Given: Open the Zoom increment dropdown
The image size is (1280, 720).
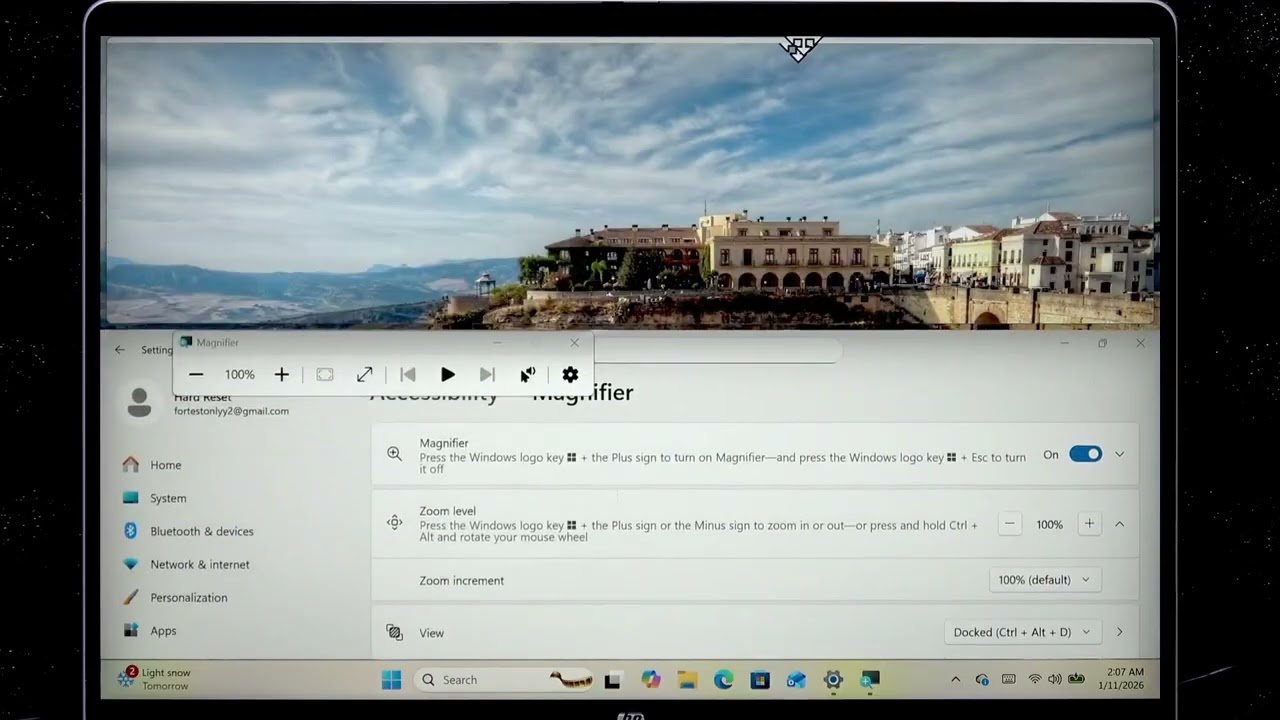Looking at the screenshot, I should click(1044, 580).
